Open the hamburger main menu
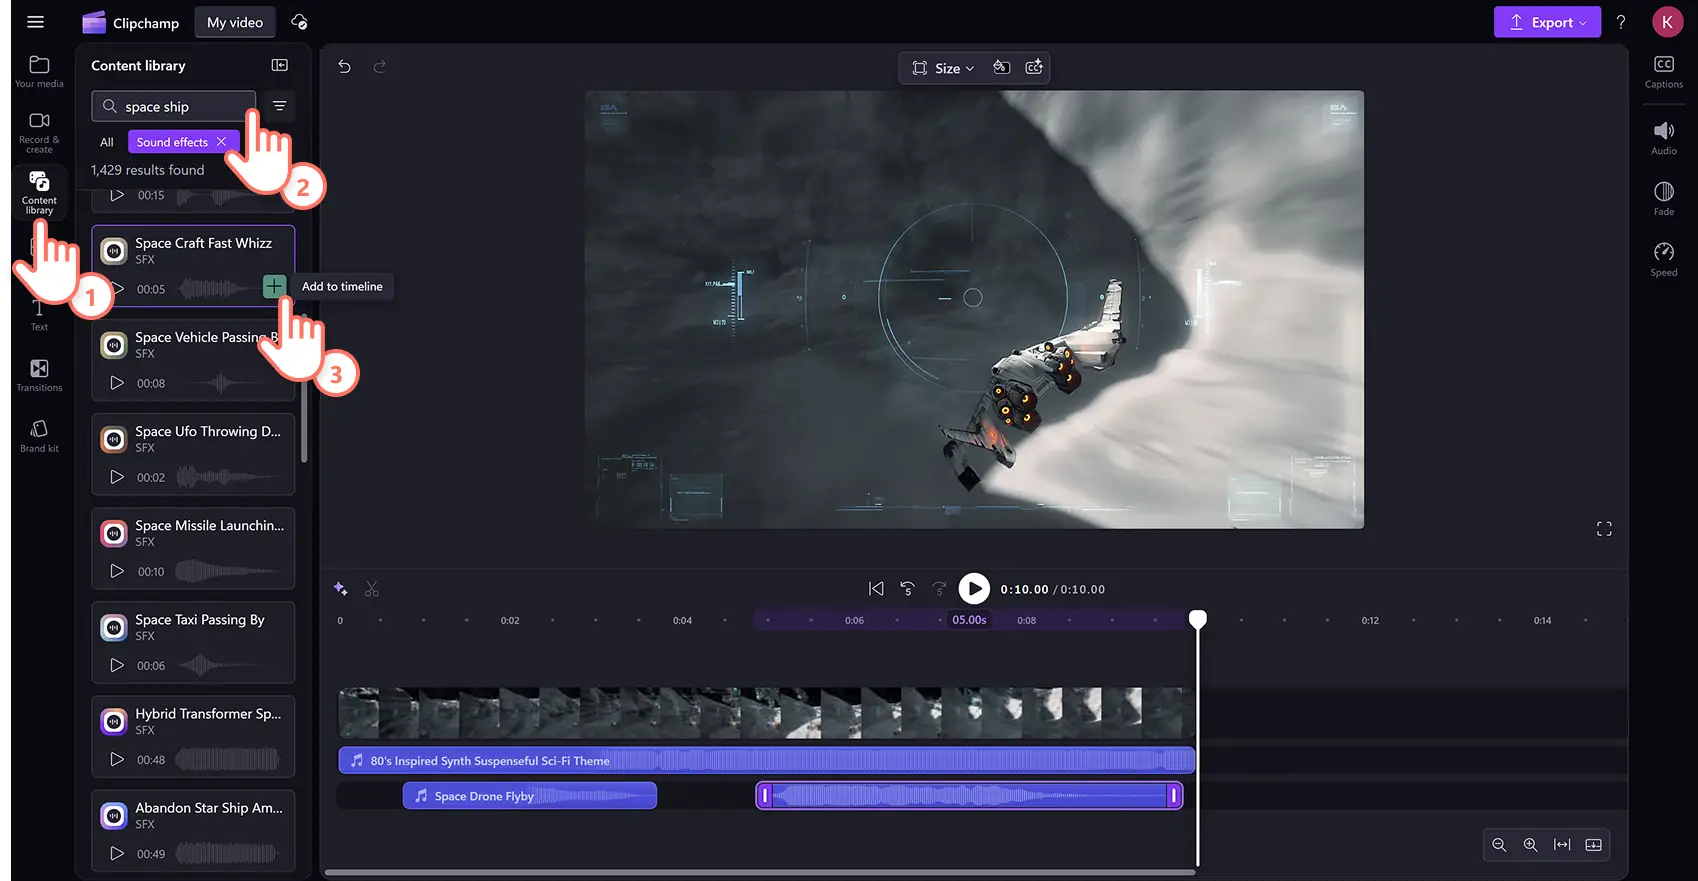Viewport: 1698px width, 881px height. pos(35,22)
